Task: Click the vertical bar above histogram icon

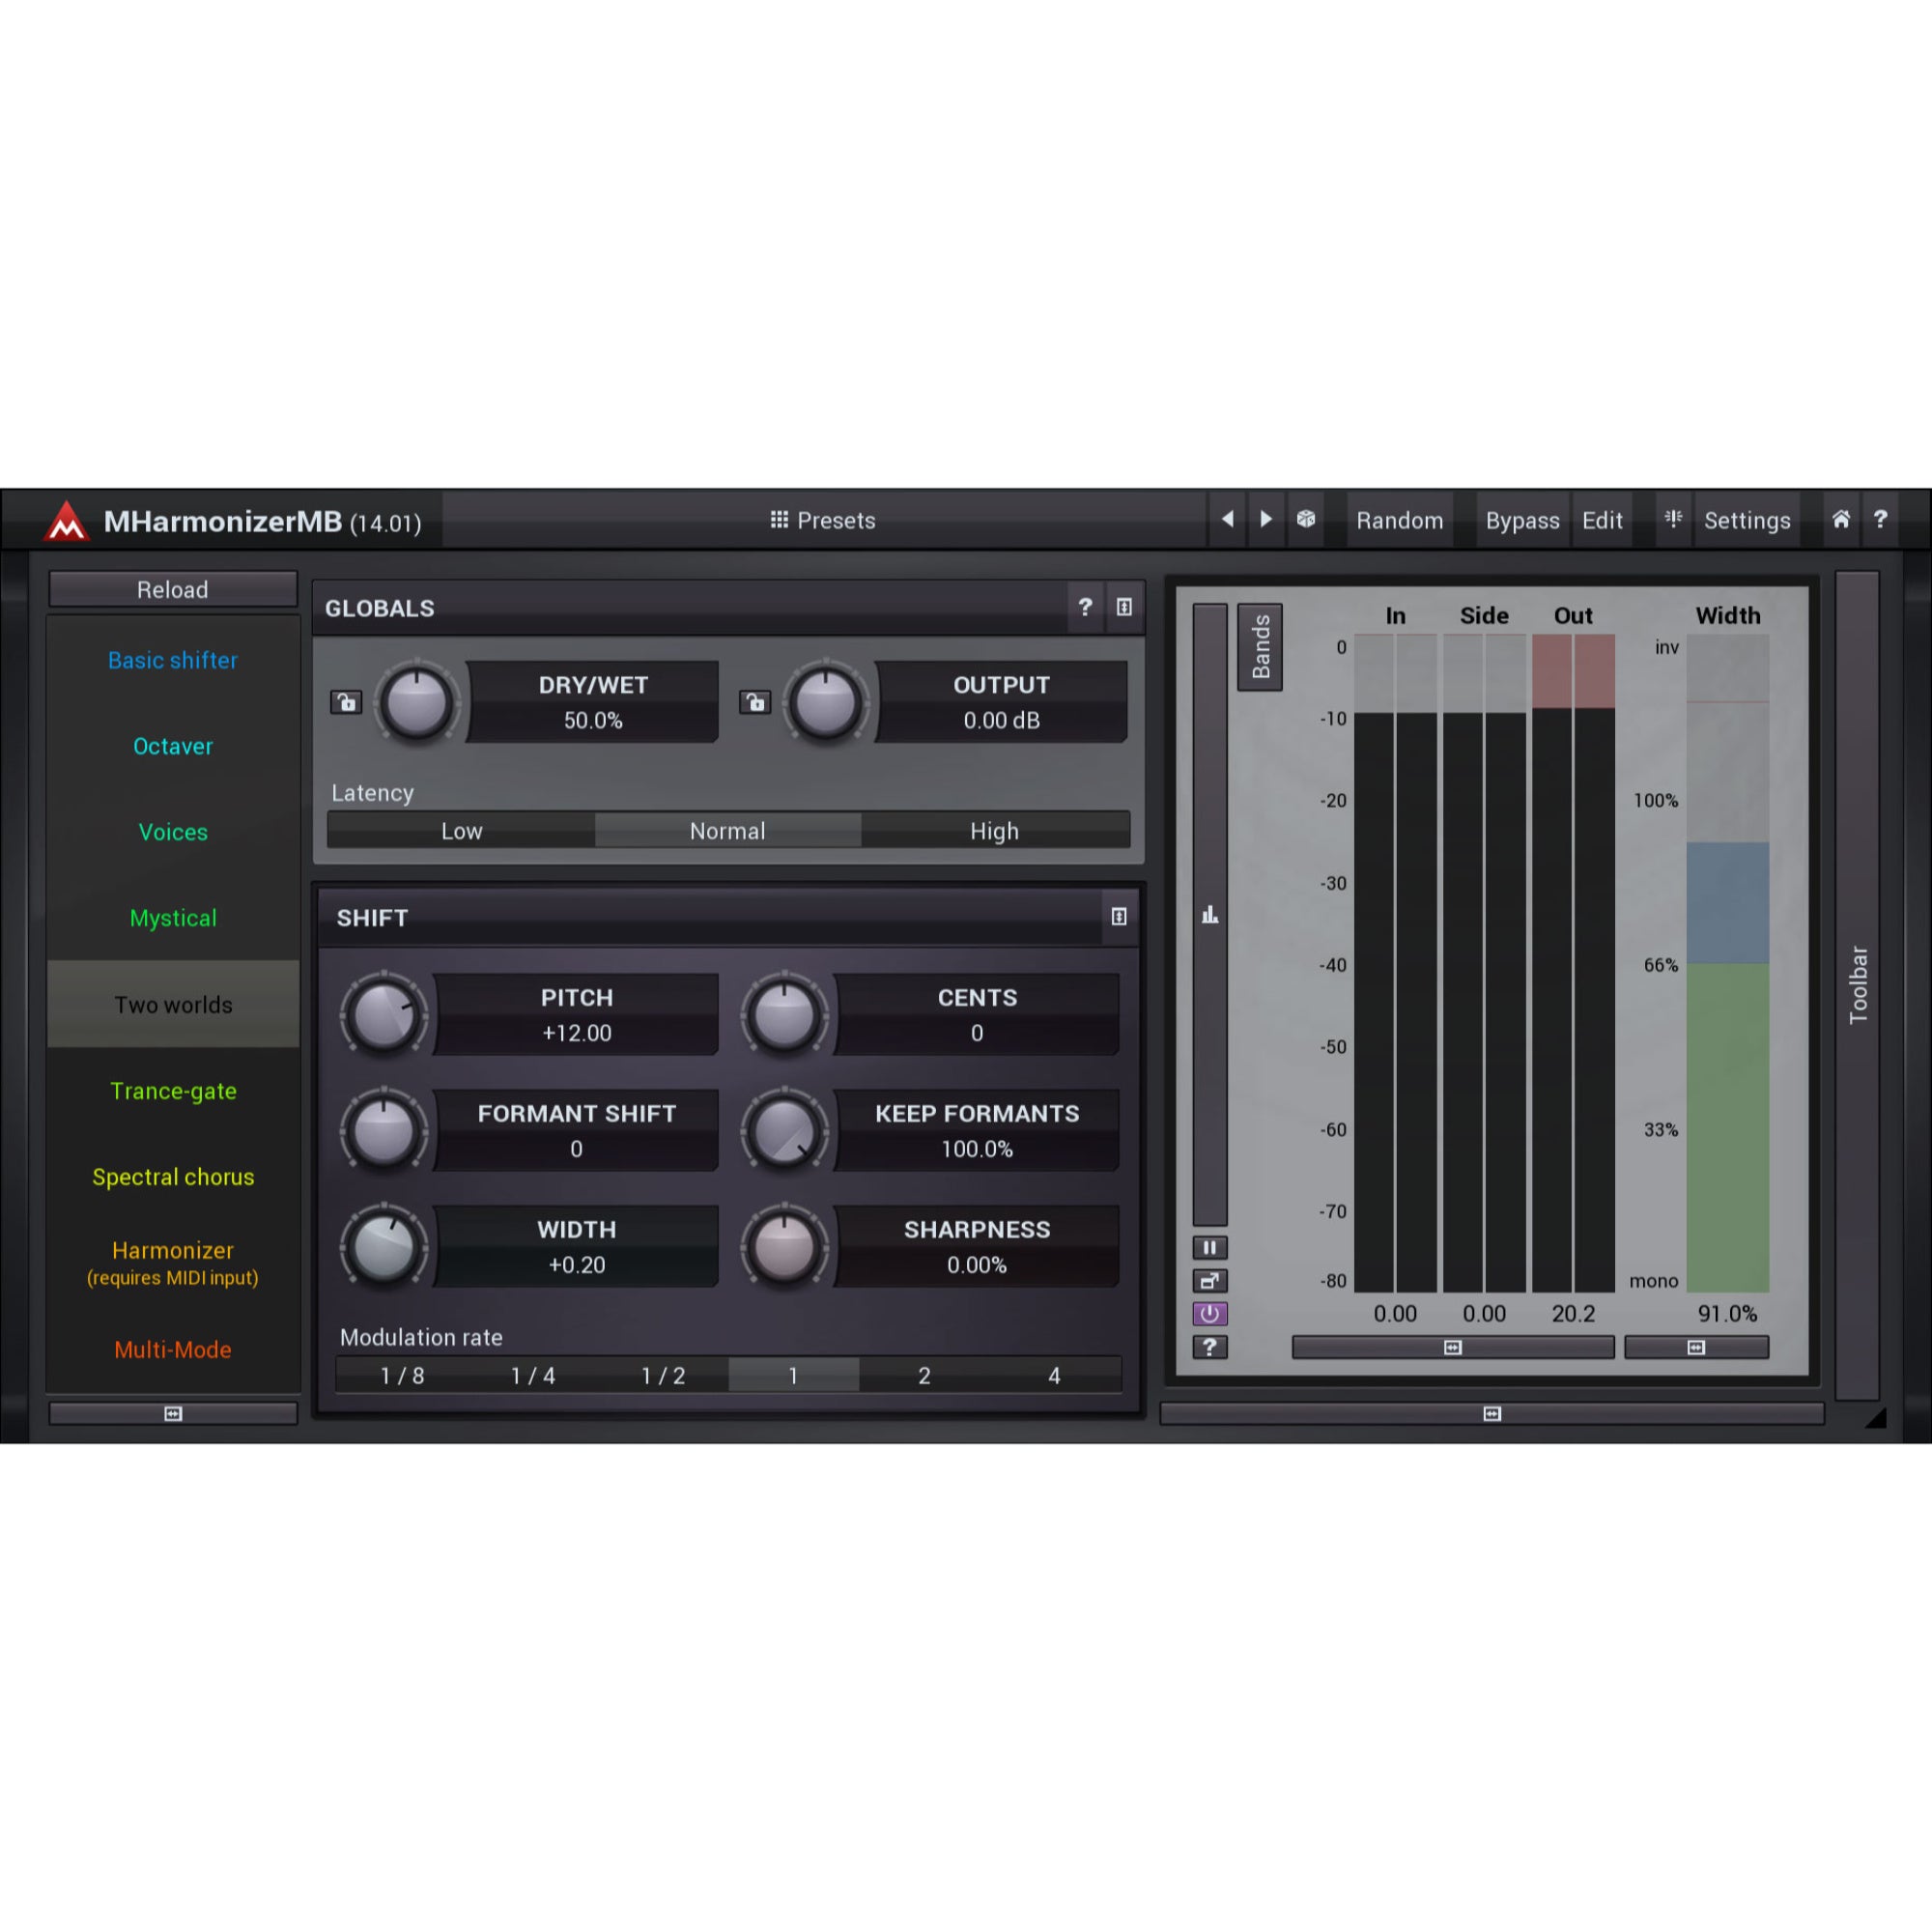Action: [1210, 914]
